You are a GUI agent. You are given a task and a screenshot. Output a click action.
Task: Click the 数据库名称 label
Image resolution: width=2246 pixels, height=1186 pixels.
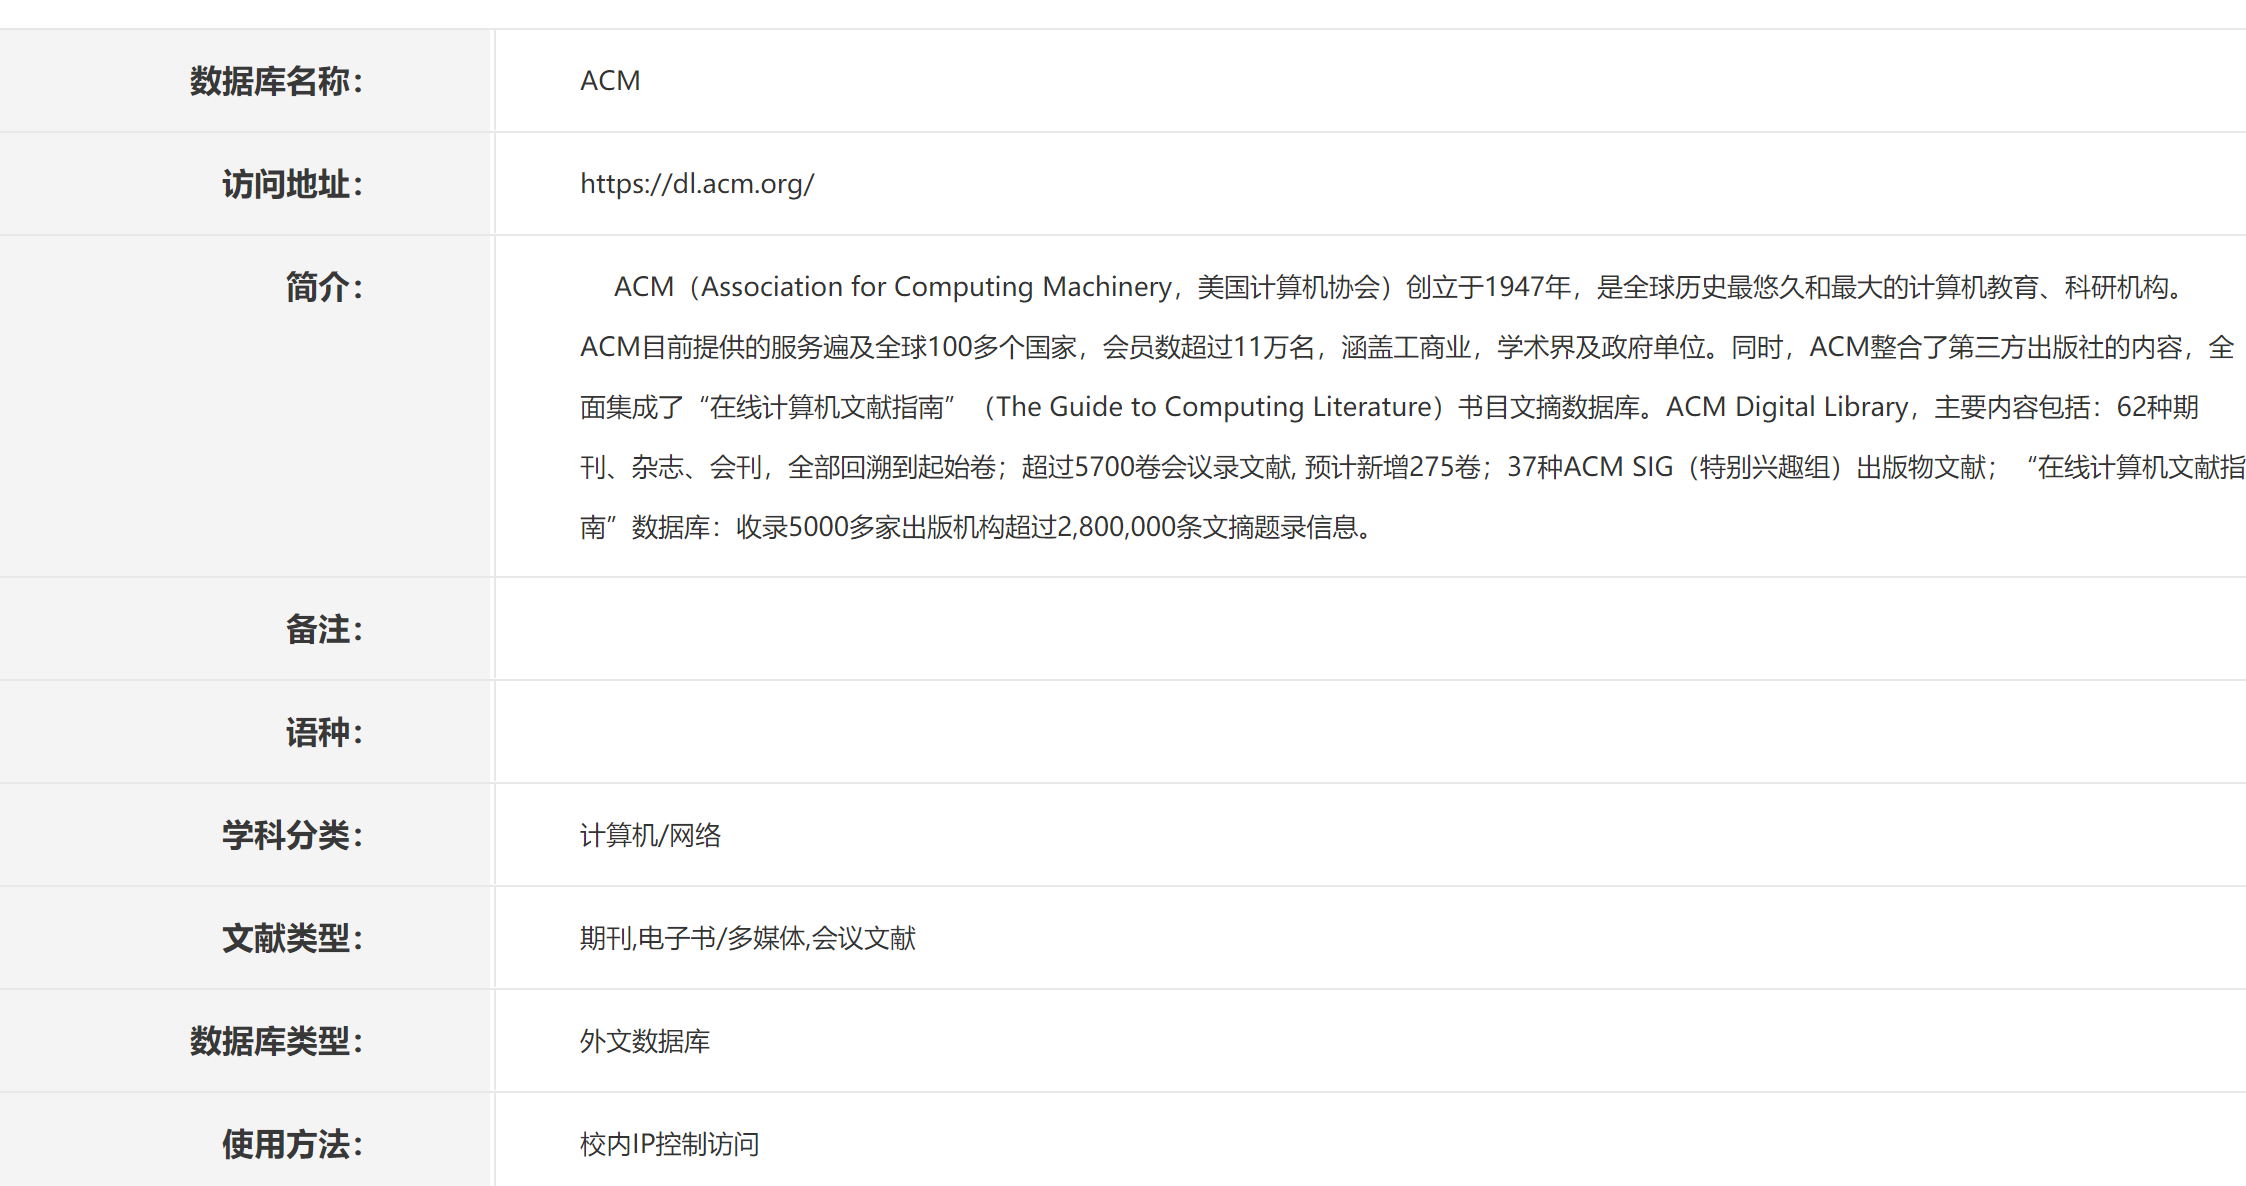click(x=277, y=81)
